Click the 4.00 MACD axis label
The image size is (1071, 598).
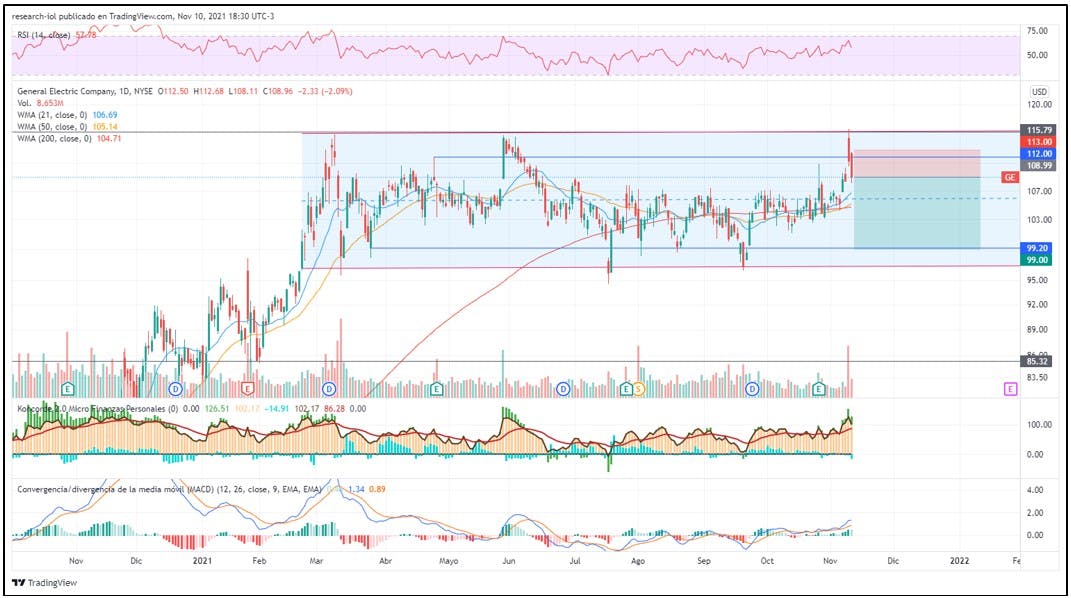click(x=1035, y=489)
